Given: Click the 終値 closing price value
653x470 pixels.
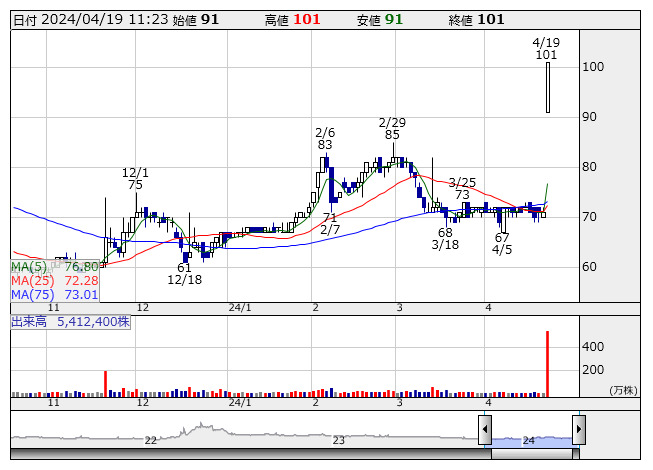Looking at the screenshot, I should [x=490, y=19].
